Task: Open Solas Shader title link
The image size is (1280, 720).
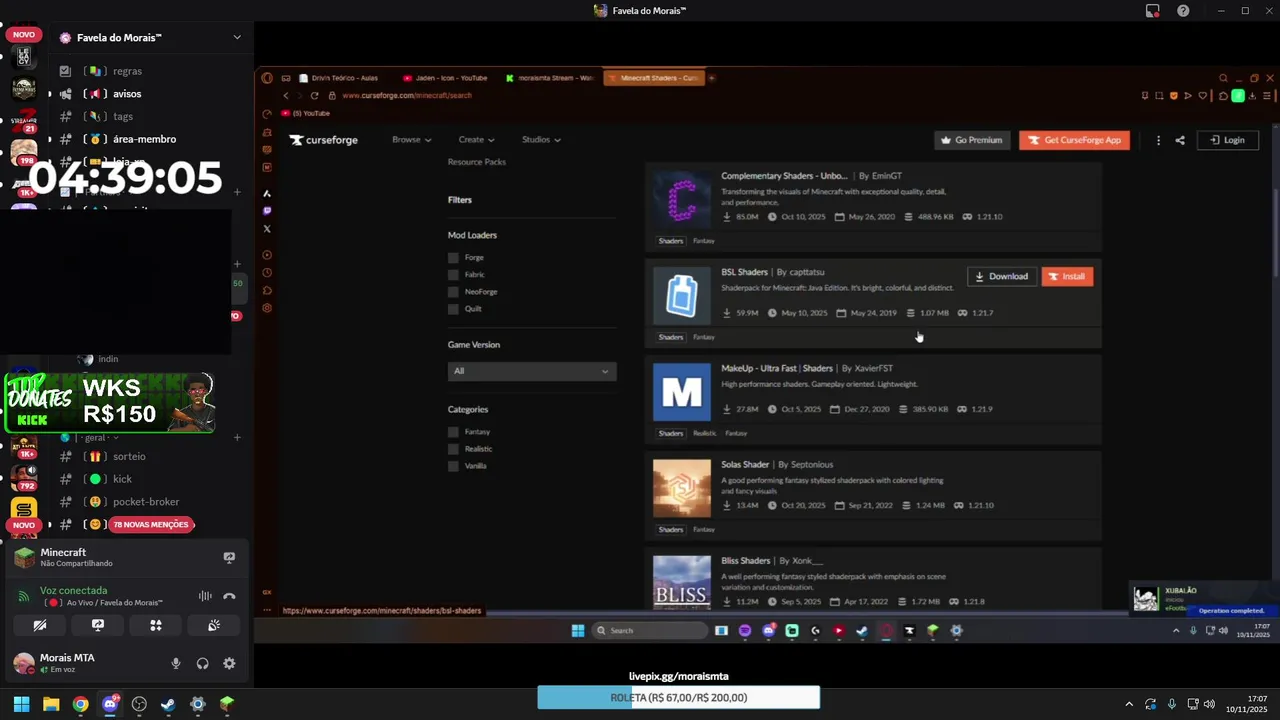Action: point(745,464)
